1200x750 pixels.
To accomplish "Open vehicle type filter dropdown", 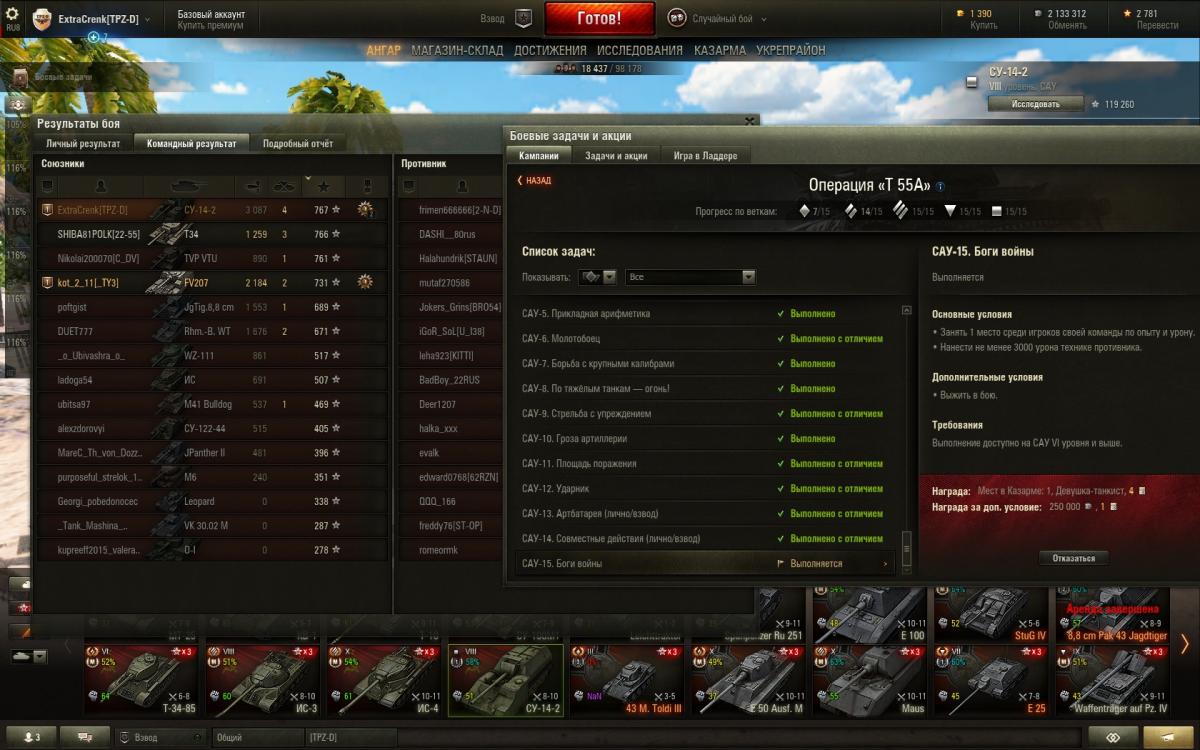I will point(598,277).
